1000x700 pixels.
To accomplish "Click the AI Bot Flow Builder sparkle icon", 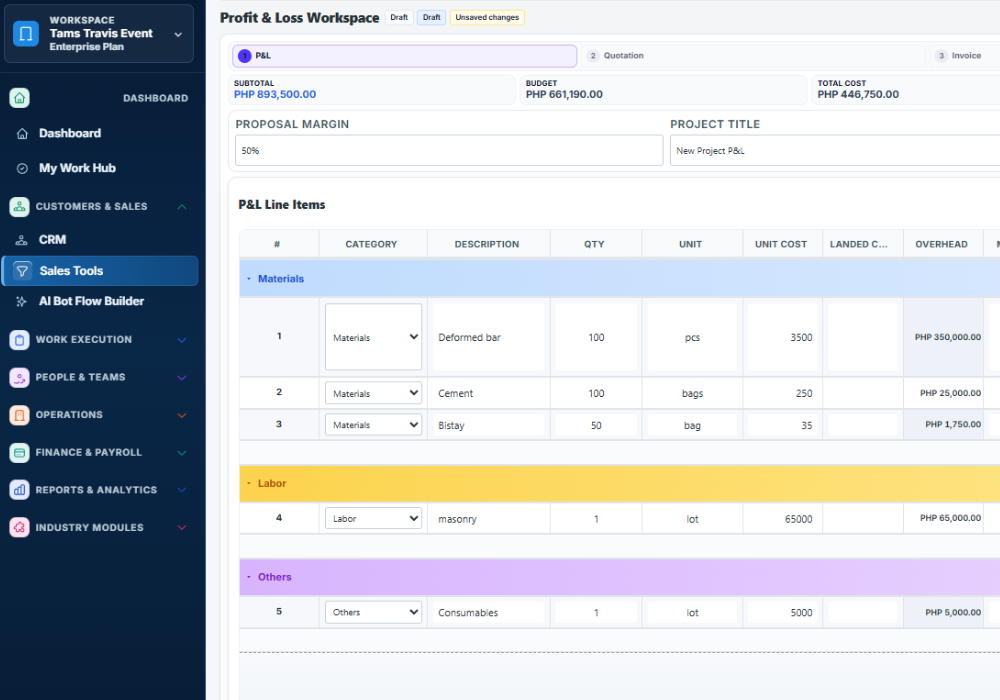I will coord(22,302).
